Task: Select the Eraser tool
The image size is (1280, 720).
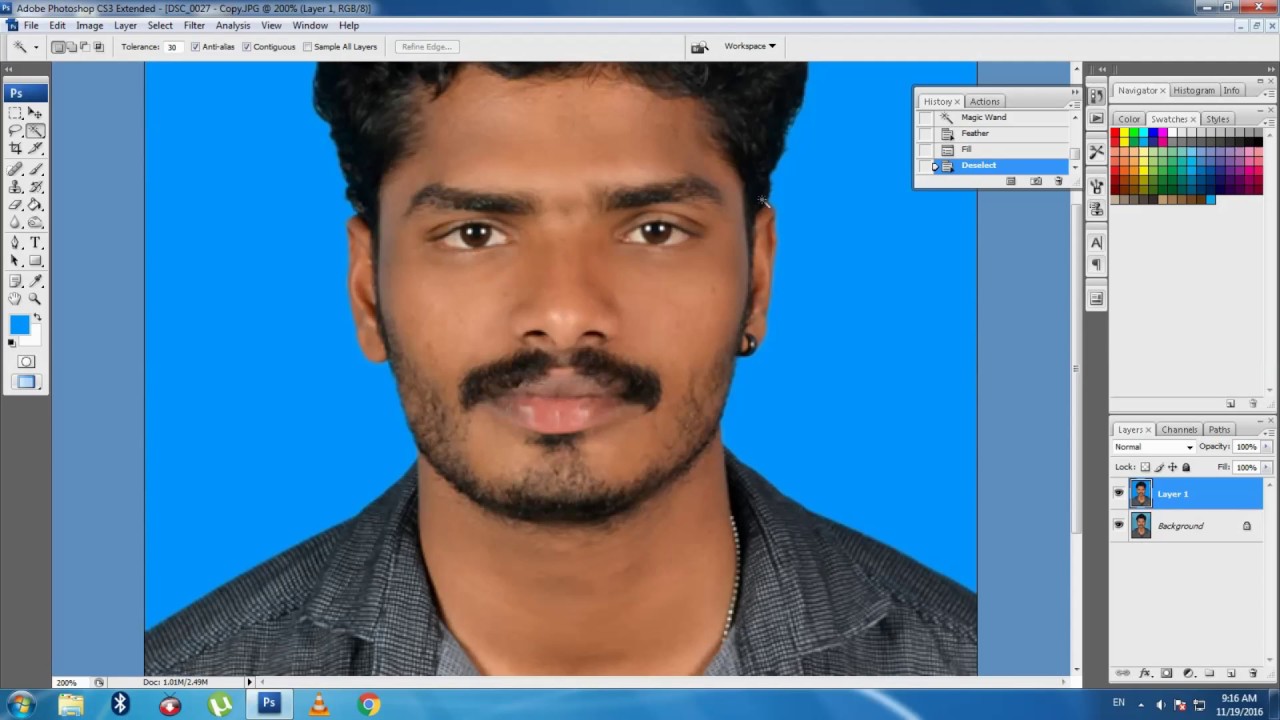Action: click(x=15, y=205)
